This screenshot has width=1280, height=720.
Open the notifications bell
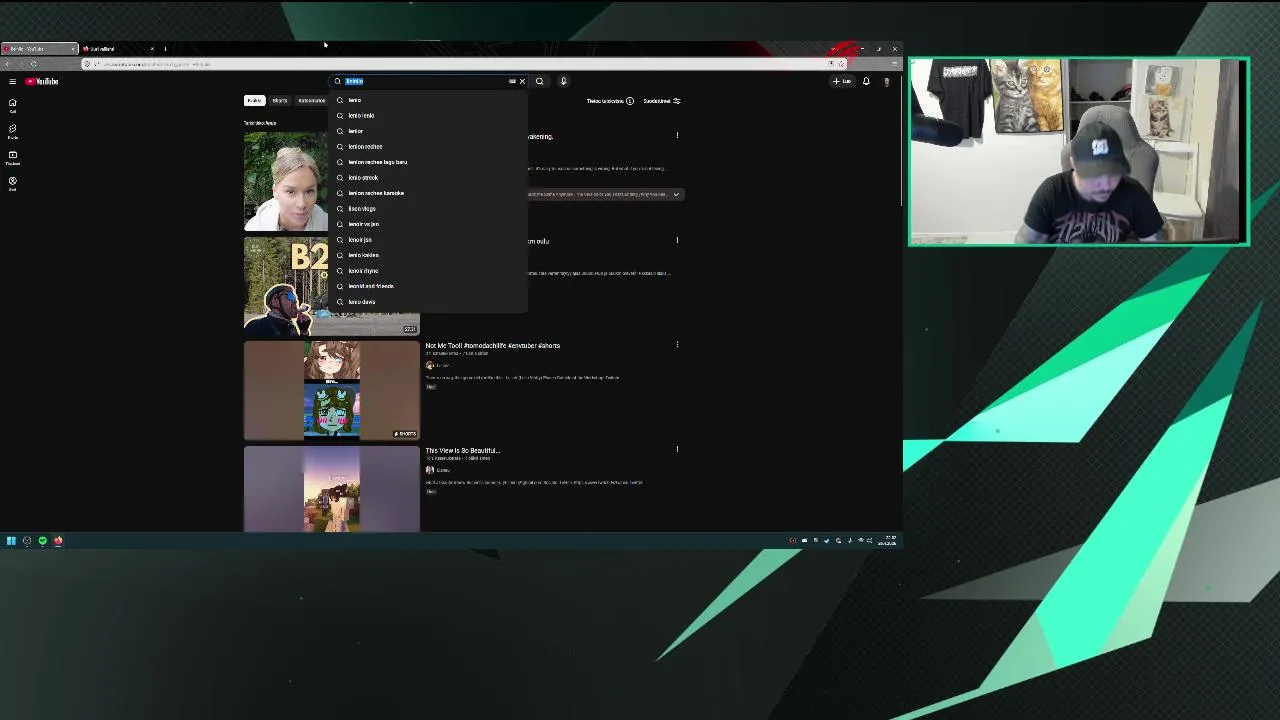866,81
